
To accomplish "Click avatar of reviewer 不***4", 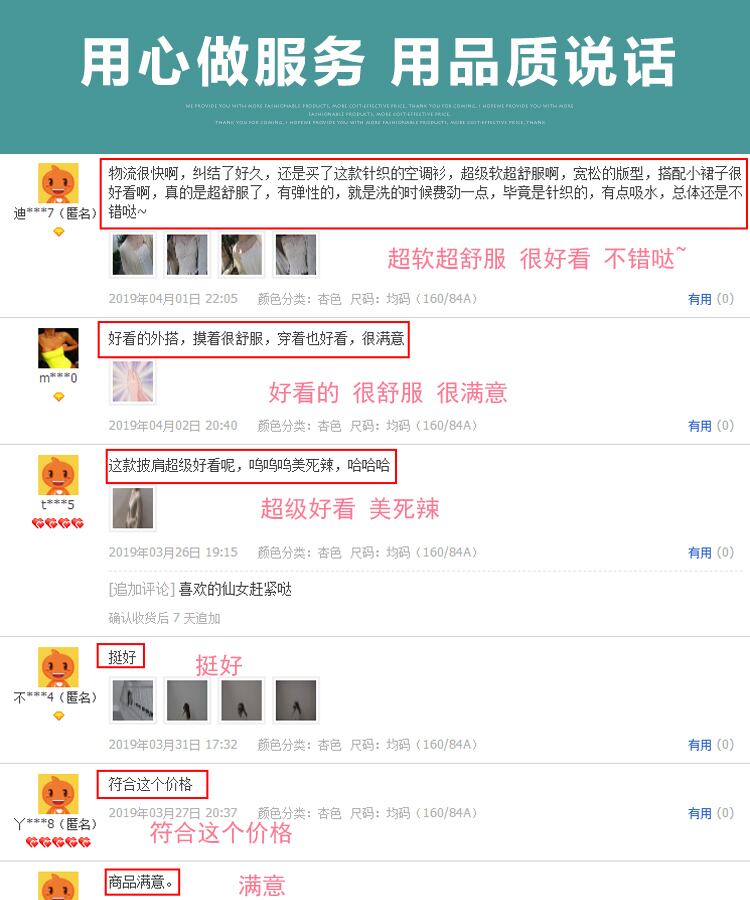I will [x=58, y=667].
